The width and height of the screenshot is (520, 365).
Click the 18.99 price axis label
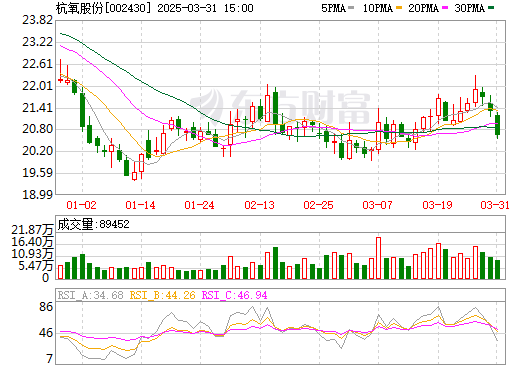(37, 195)
